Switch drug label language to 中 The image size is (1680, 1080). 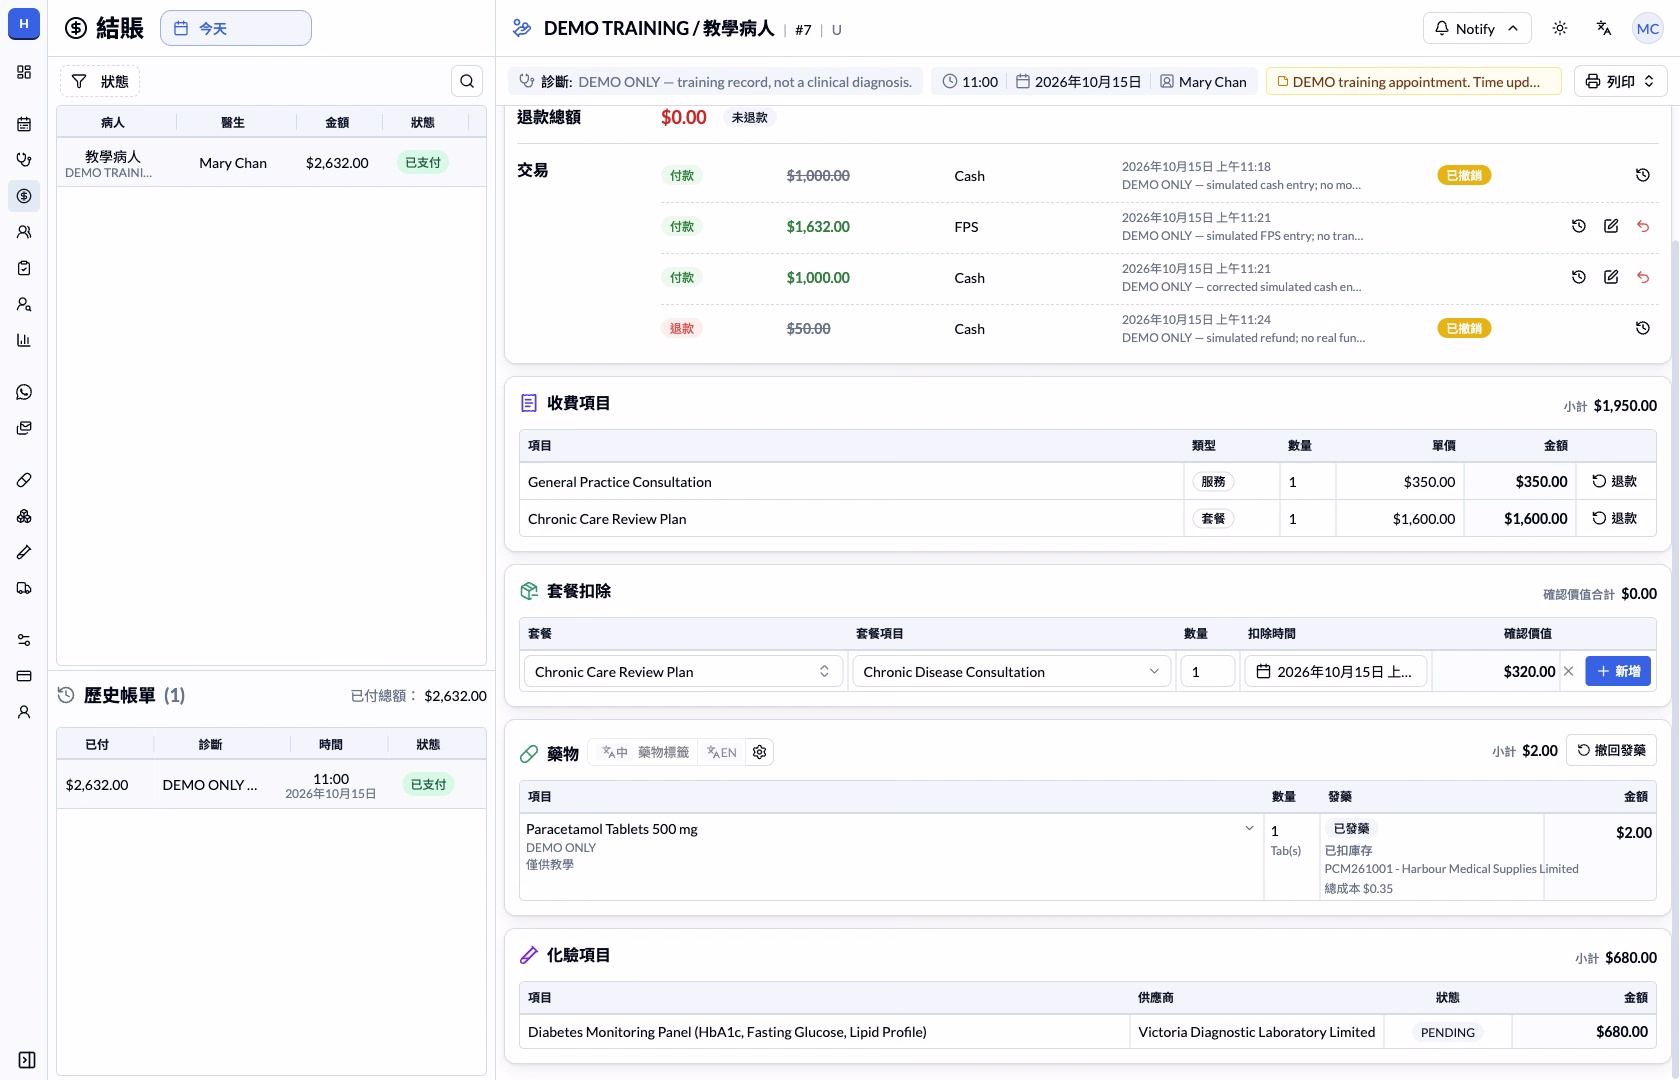tap(615, 752)
